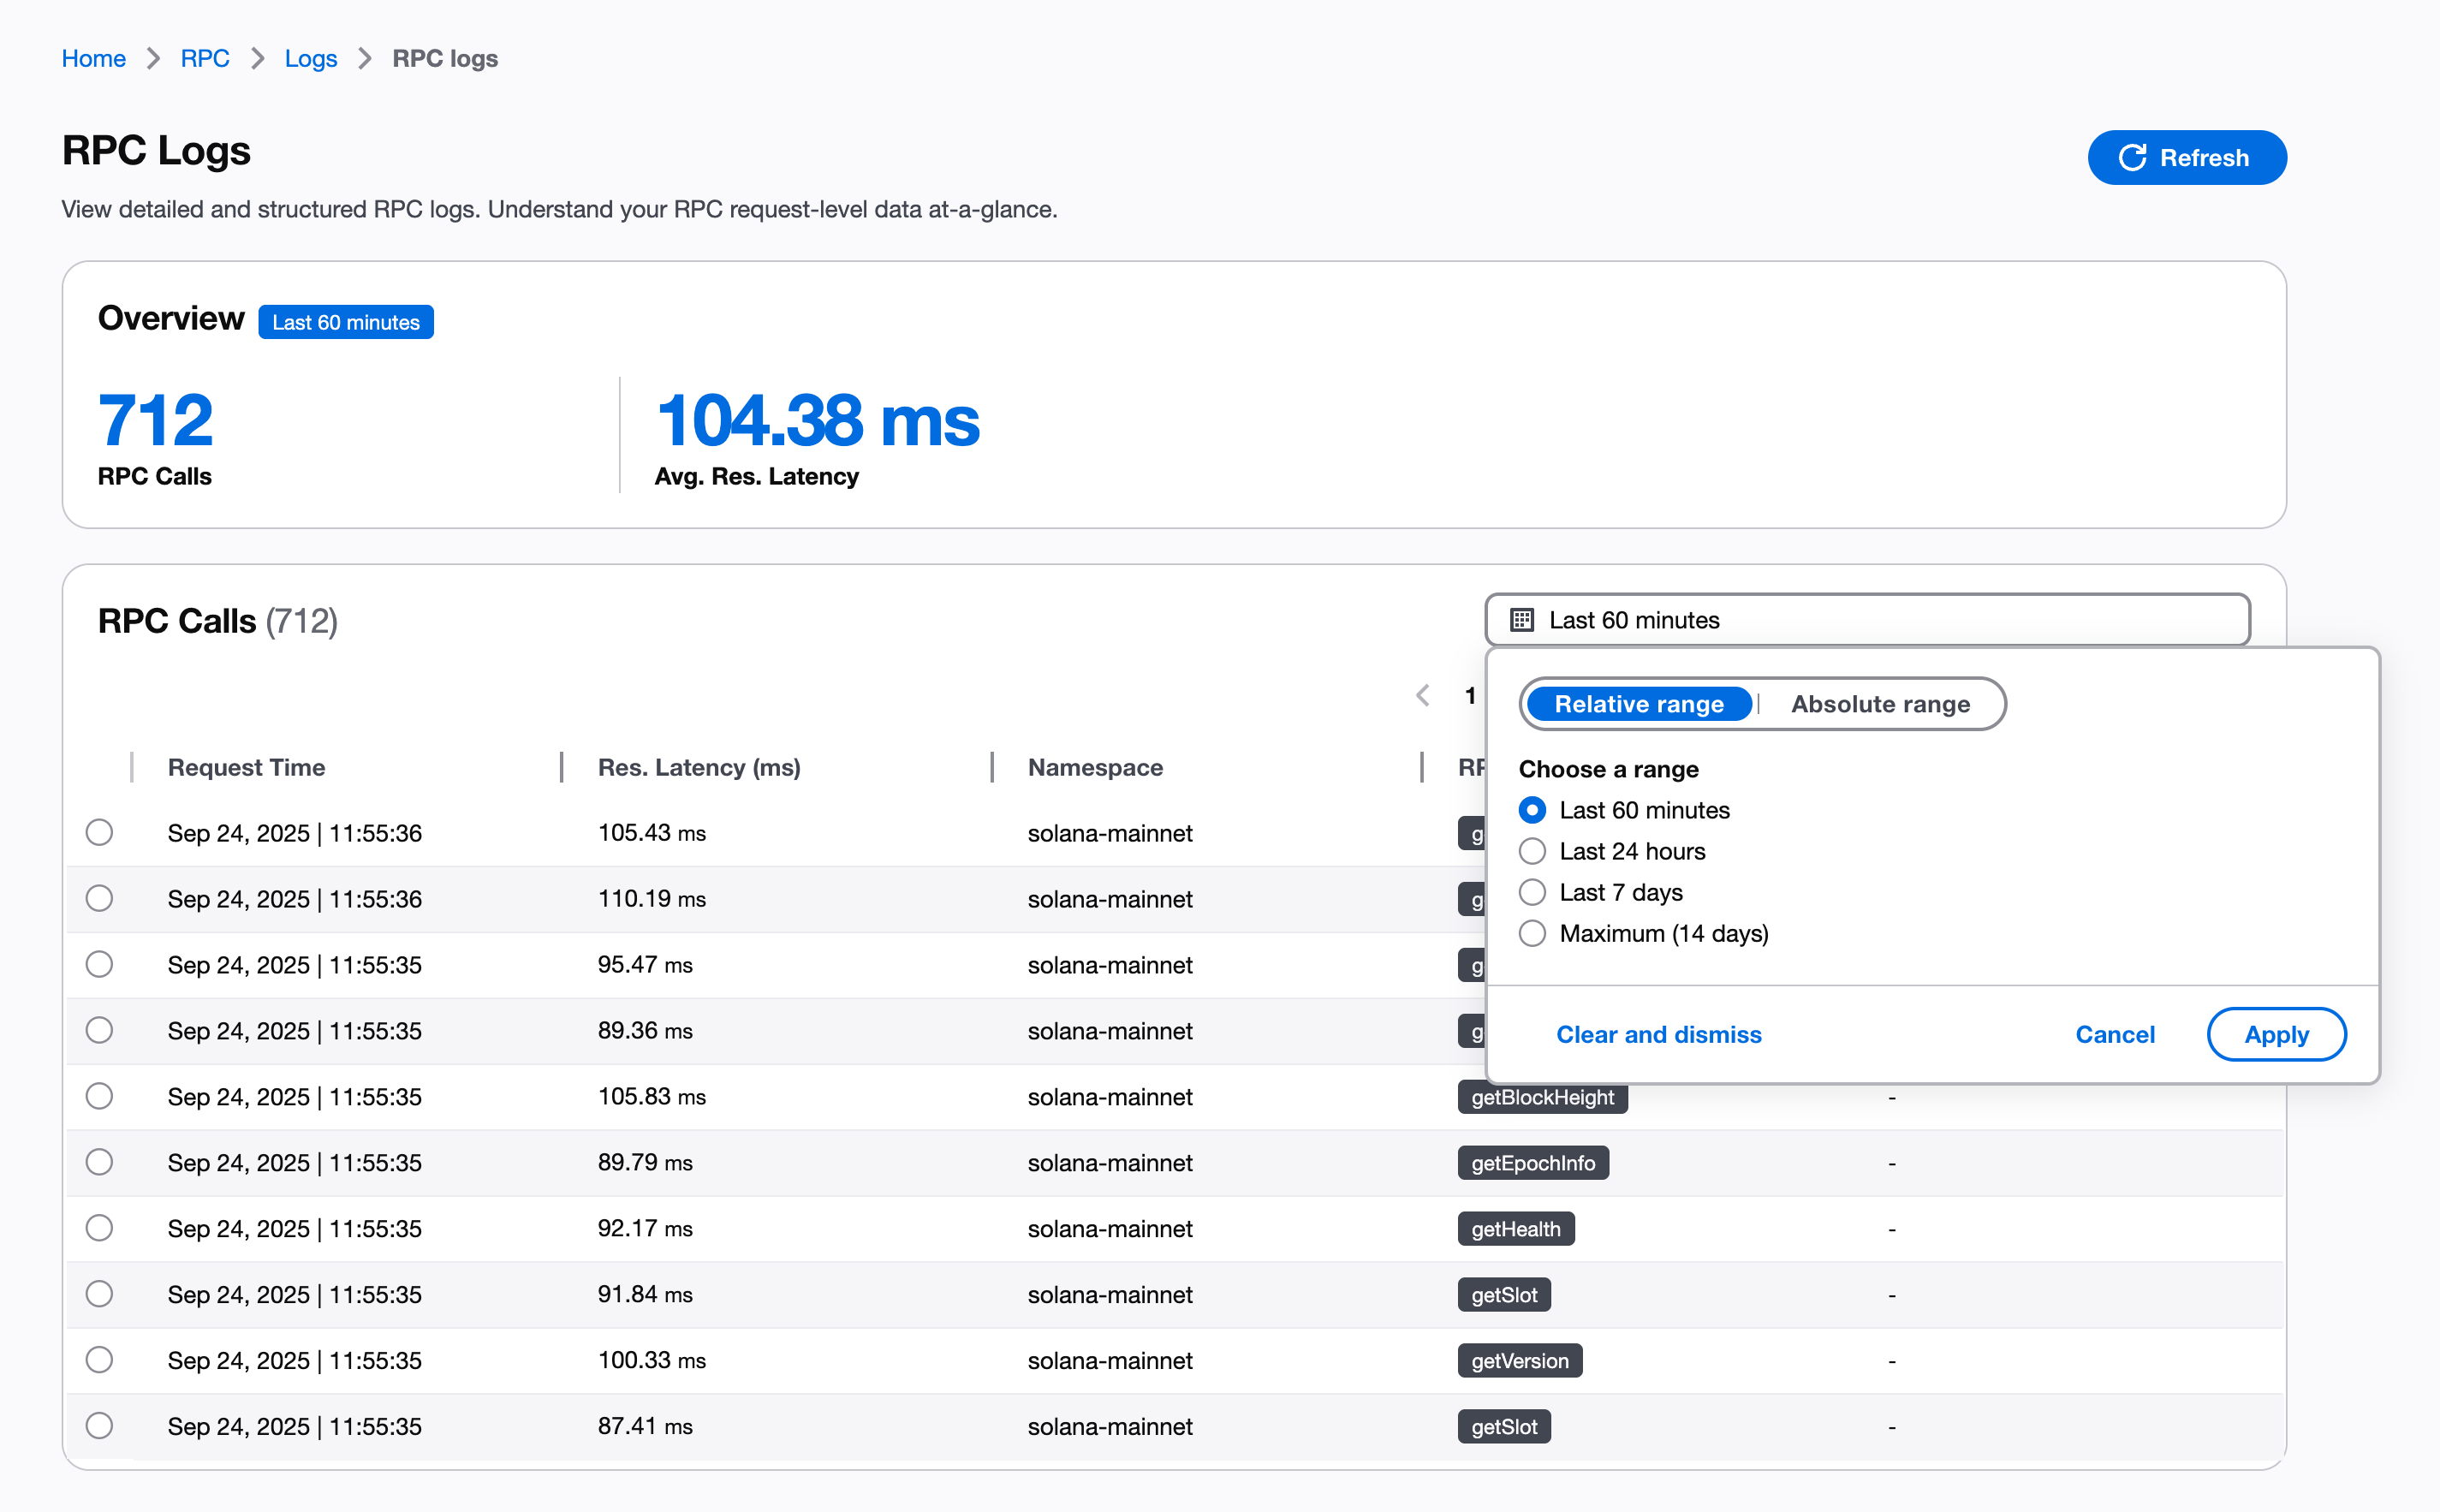Switch to the Absolute range tab
This screenshot has height=1512, width=2440.
(x=1880, y=704)
